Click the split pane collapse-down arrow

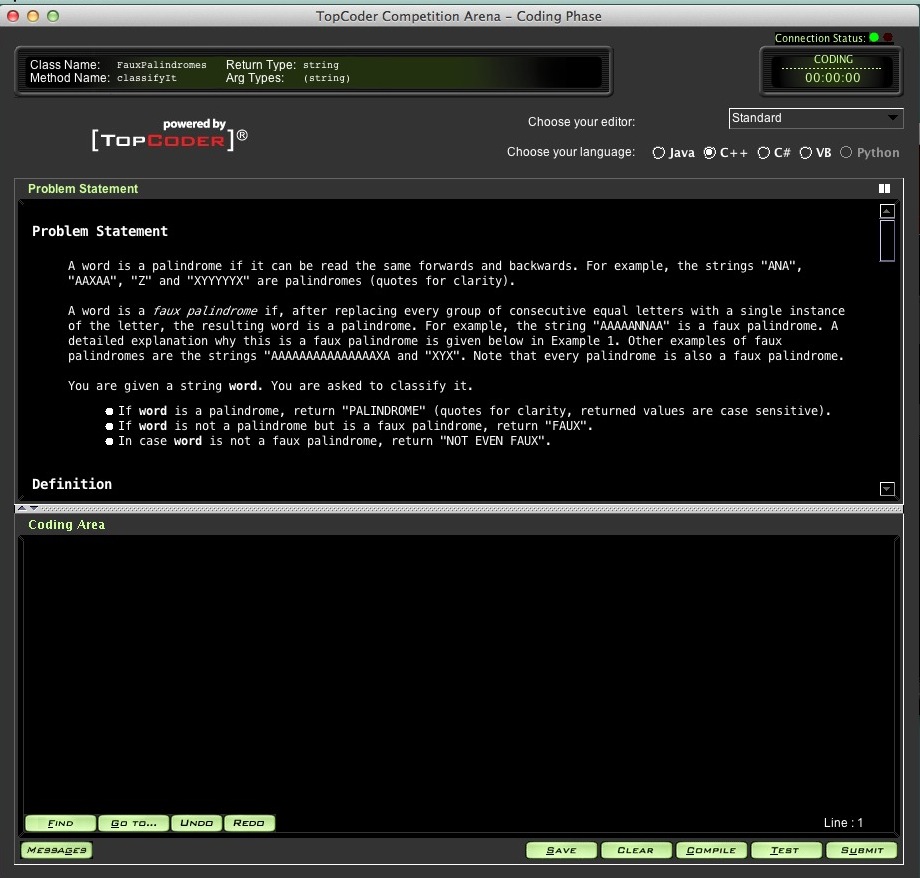point(34,509)
